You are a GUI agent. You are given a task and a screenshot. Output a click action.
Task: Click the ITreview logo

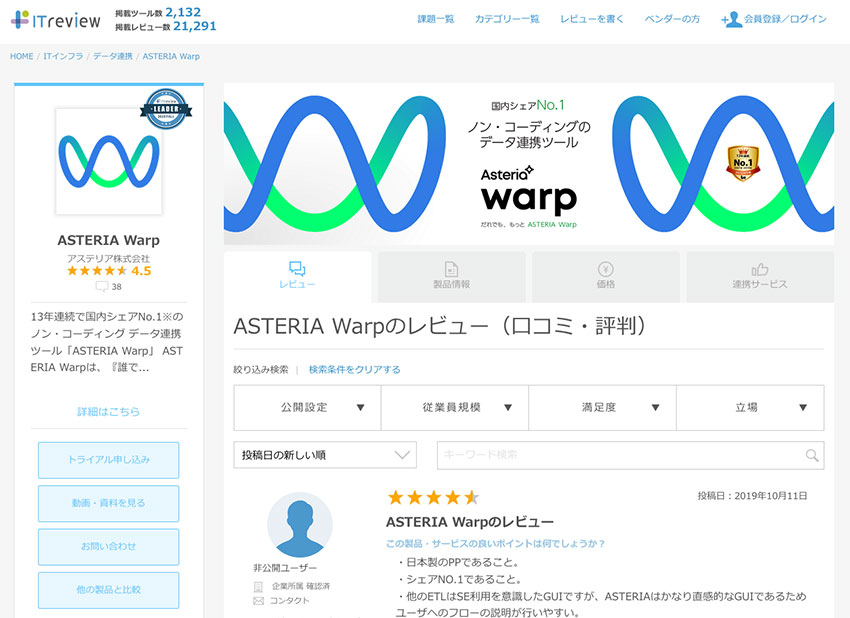(x=55, y=20)
